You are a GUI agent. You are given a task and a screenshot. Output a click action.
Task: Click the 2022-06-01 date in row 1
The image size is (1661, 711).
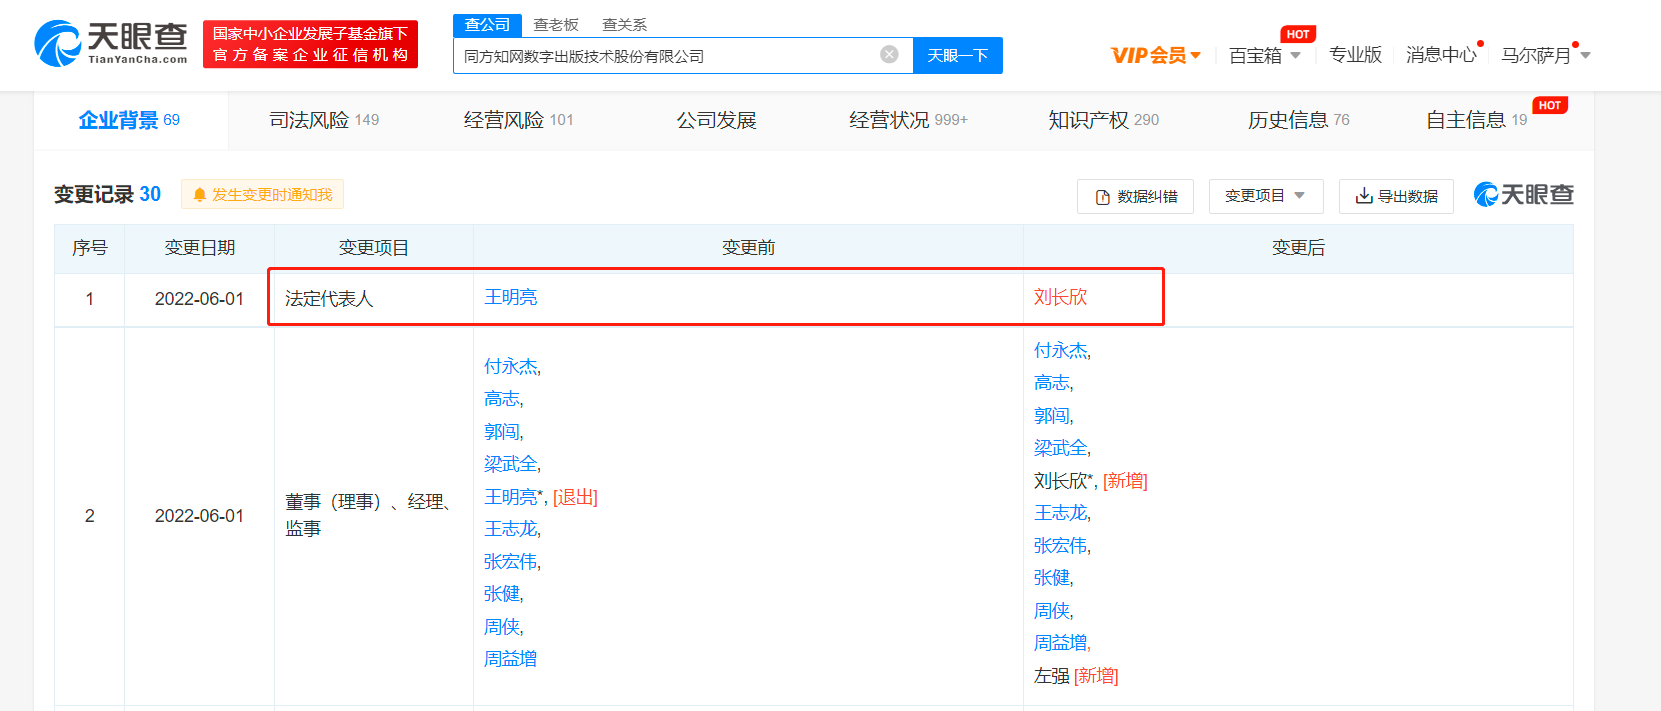coord(199,298)
